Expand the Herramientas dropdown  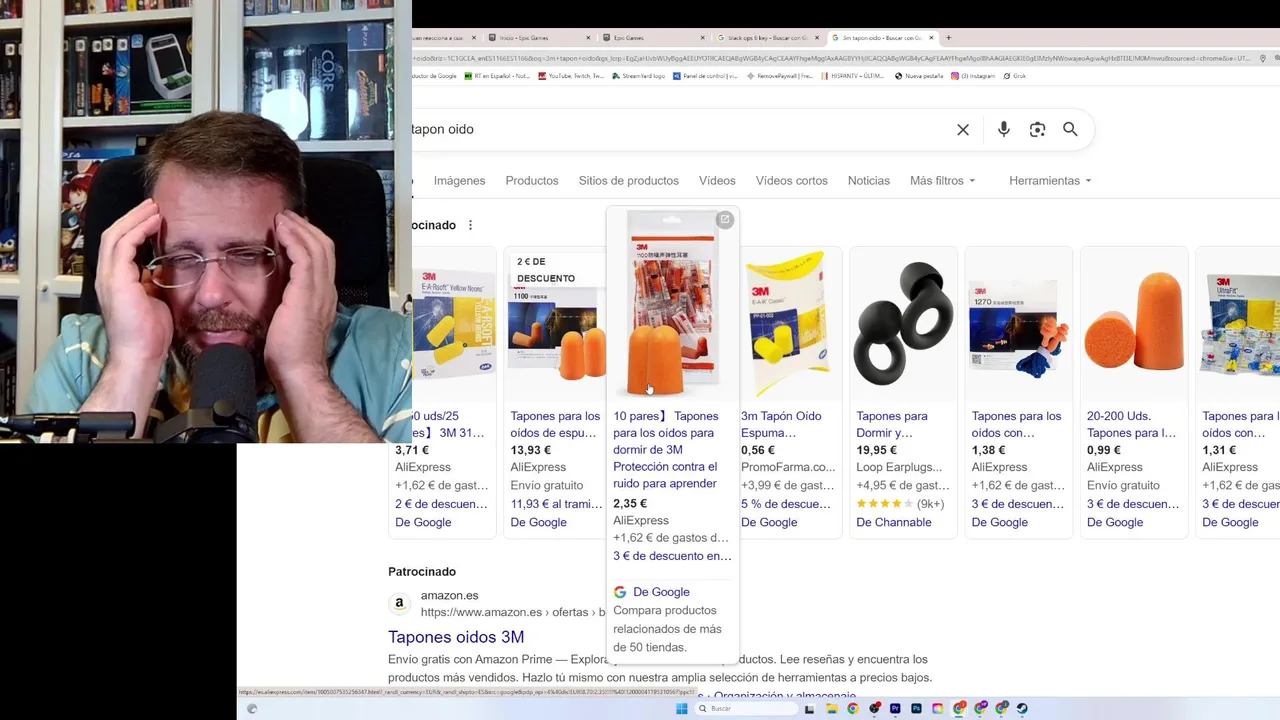tap(1050, 181)
